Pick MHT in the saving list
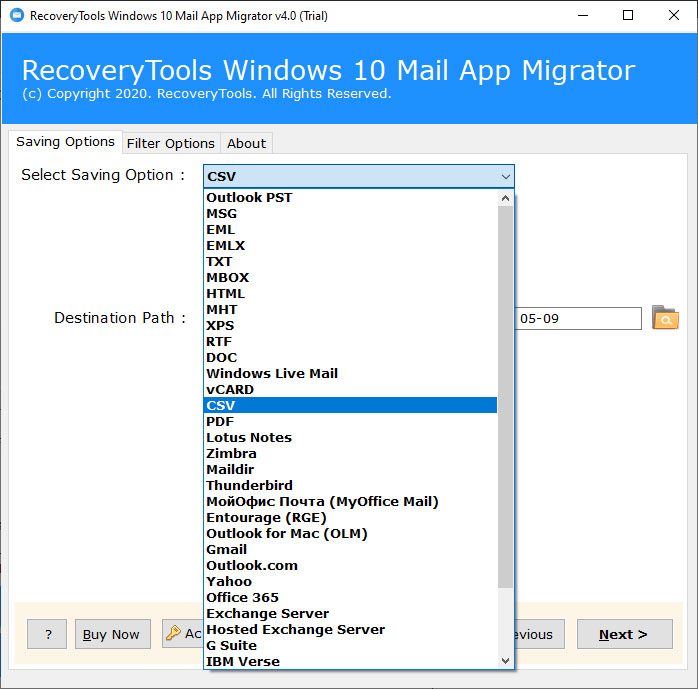Viewport: 698px width, 689px height. (350, 309)
